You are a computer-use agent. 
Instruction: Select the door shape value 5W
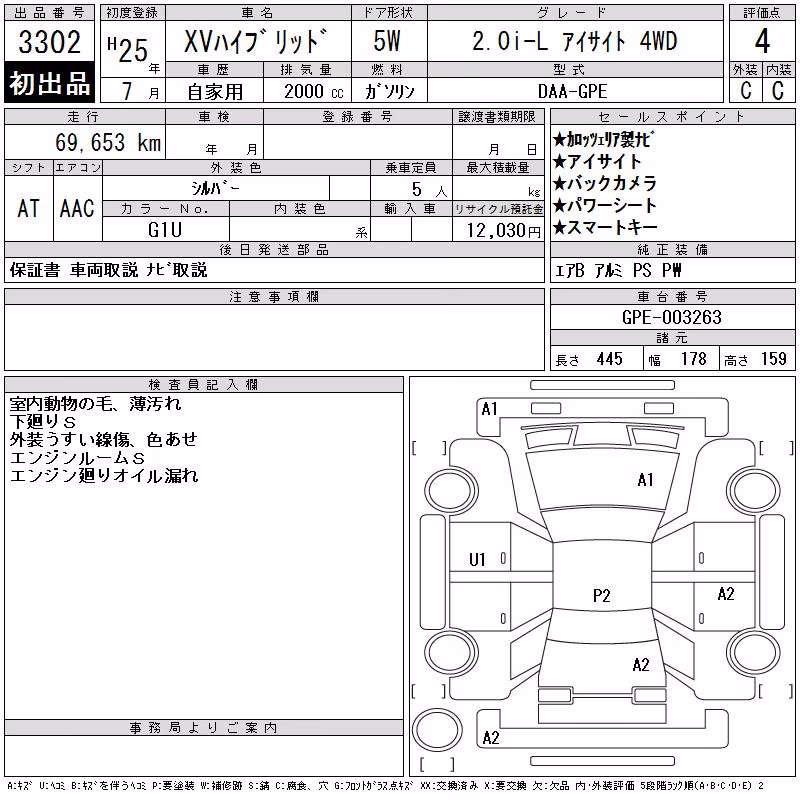pos(387,41)
